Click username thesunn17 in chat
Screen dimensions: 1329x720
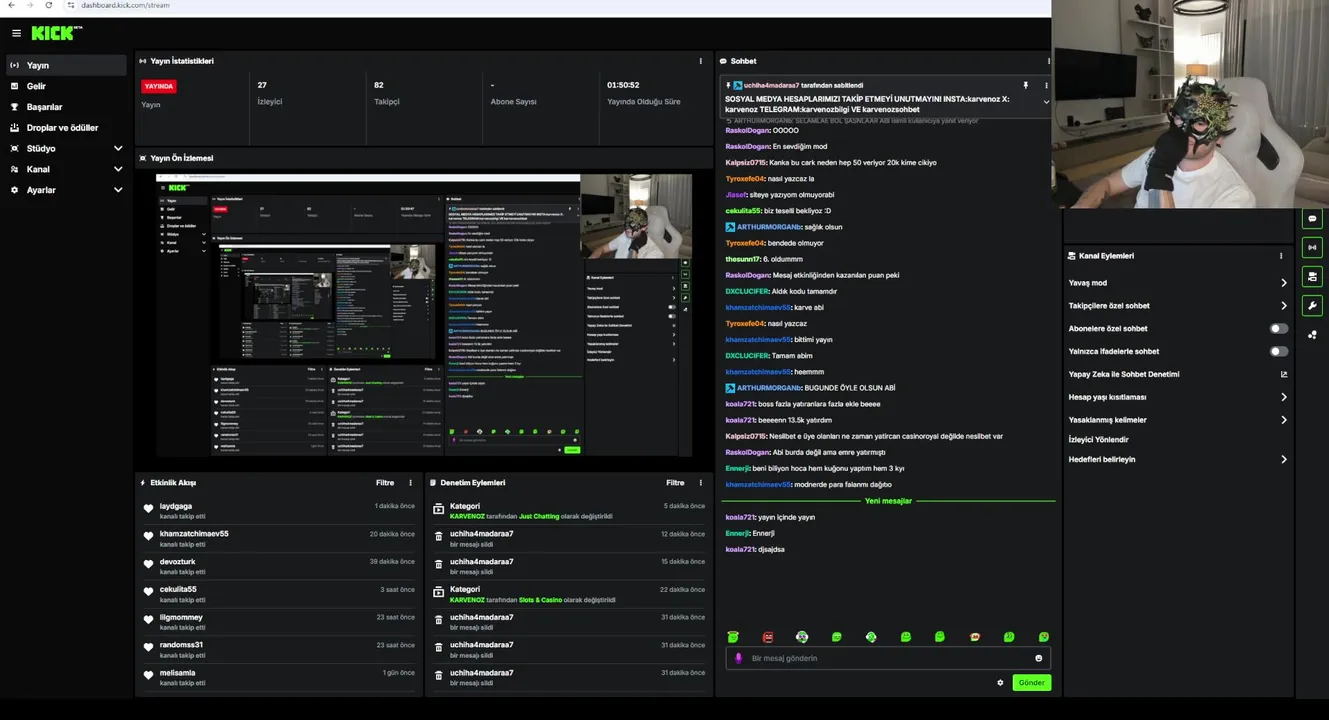pos(743,259)
